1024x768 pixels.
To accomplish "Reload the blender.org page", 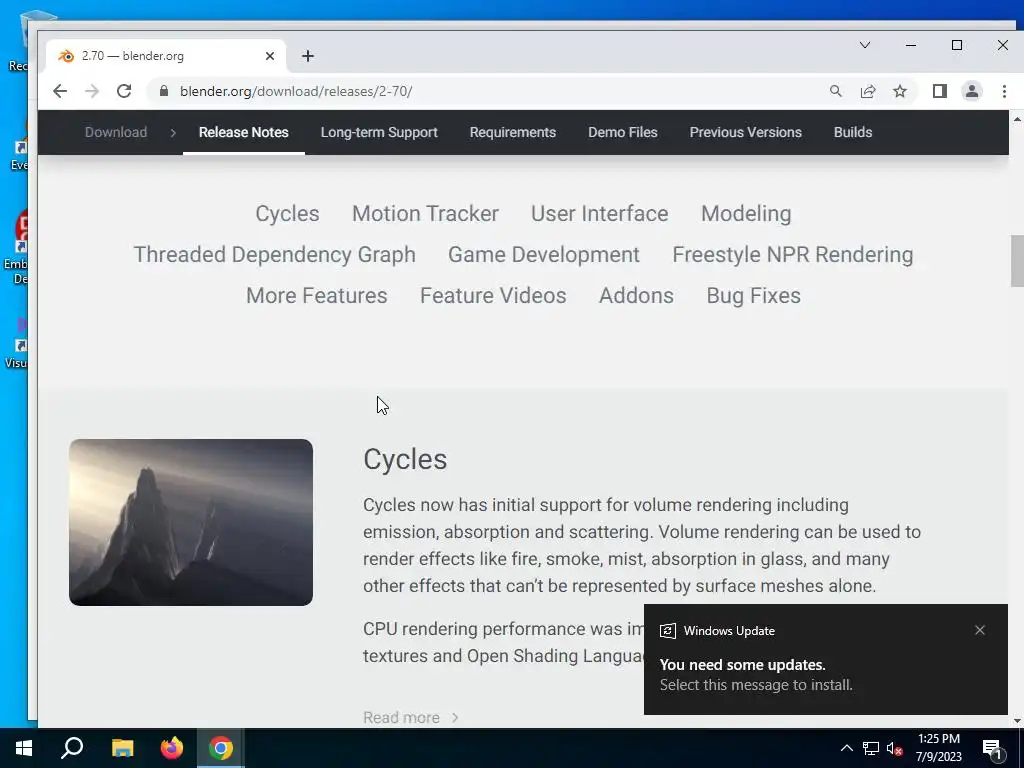I will coord(124,91).
